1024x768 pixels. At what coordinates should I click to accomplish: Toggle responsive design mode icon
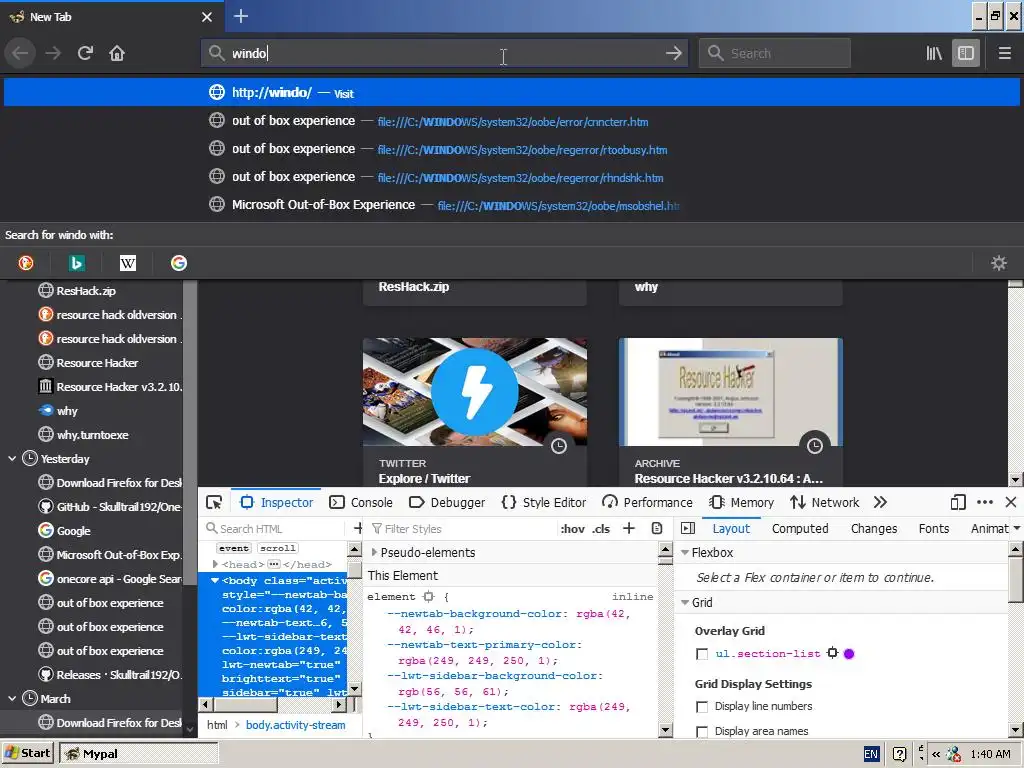[958, 502]
